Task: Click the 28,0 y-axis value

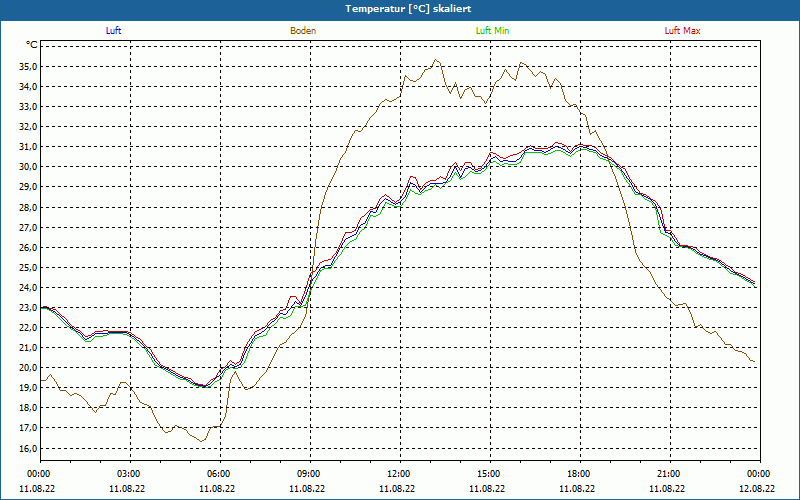Action: pos(28,208)
